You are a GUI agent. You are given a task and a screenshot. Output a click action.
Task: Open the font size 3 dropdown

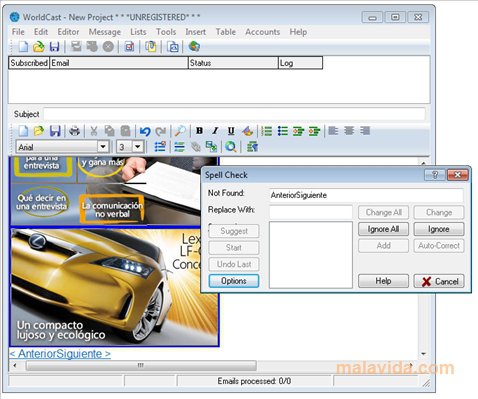point(137,147)
